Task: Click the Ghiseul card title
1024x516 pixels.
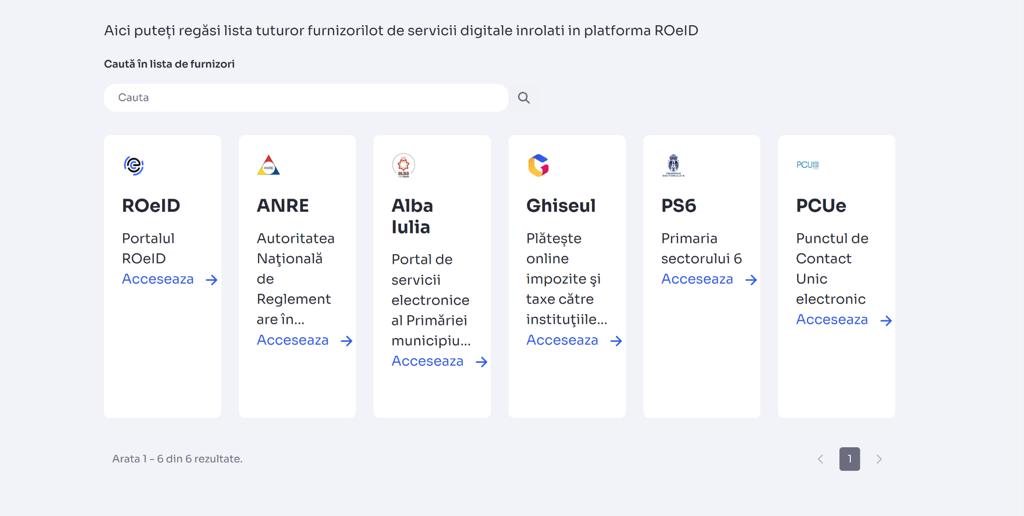Action: [561, 206]
